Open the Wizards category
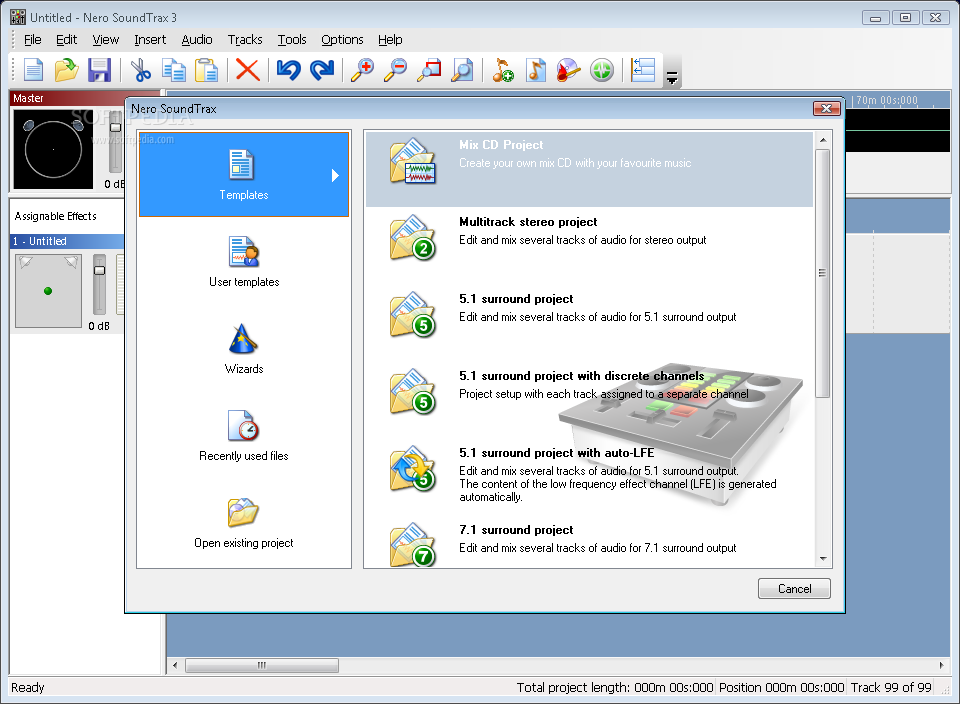The width and height of the screenshot is (960, 704). click(x=244, y=349)
